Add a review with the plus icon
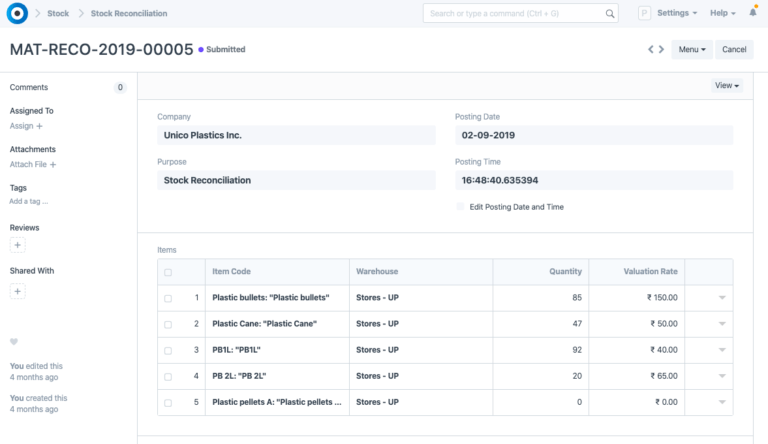The height and width of the screenshot is (444, 768). pos(17,245)
